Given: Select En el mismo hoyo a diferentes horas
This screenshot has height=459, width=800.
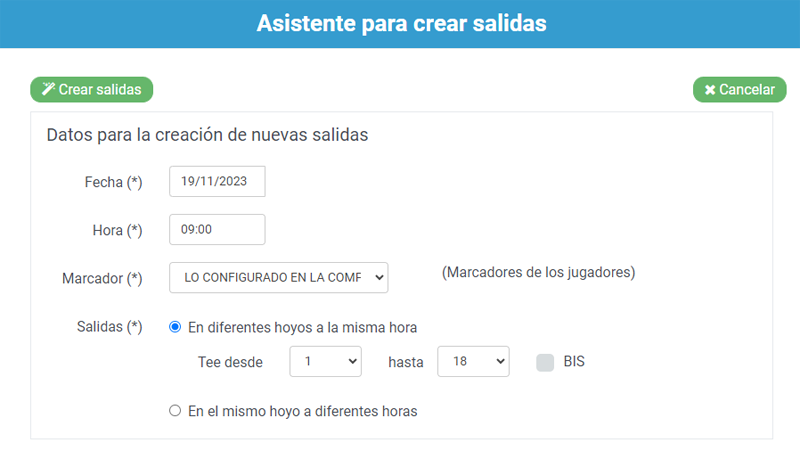Looking at the screenshot, I should 175,411.
